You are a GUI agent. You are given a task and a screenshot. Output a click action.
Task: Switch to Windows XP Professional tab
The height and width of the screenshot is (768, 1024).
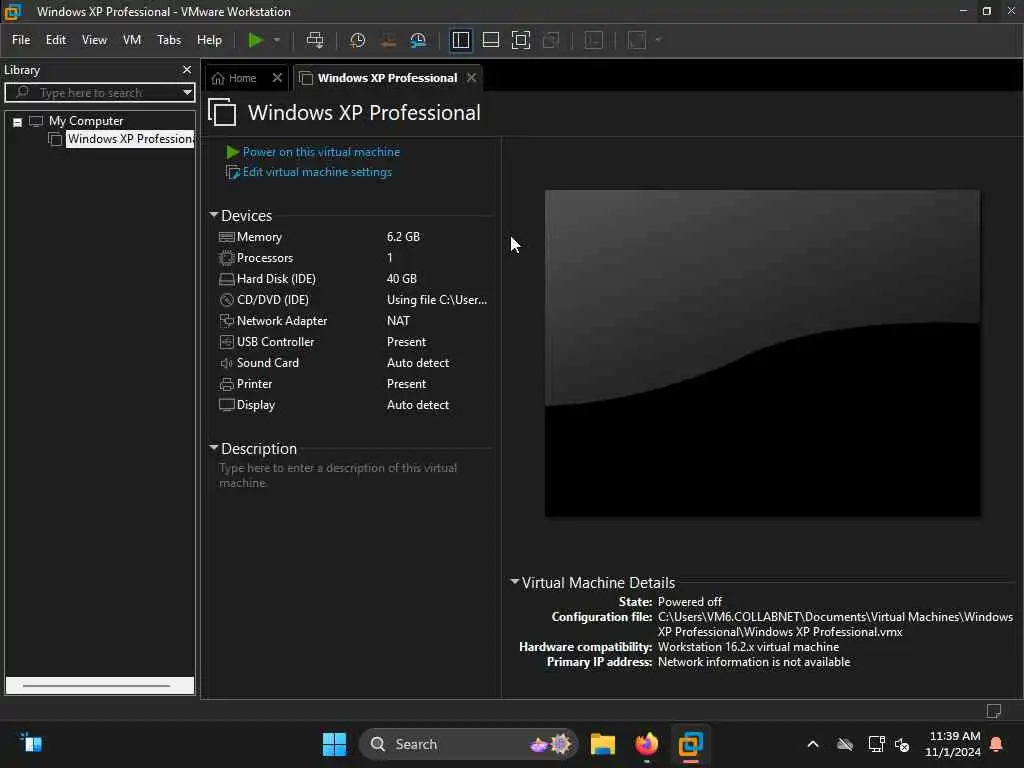(x=387, y=78)
